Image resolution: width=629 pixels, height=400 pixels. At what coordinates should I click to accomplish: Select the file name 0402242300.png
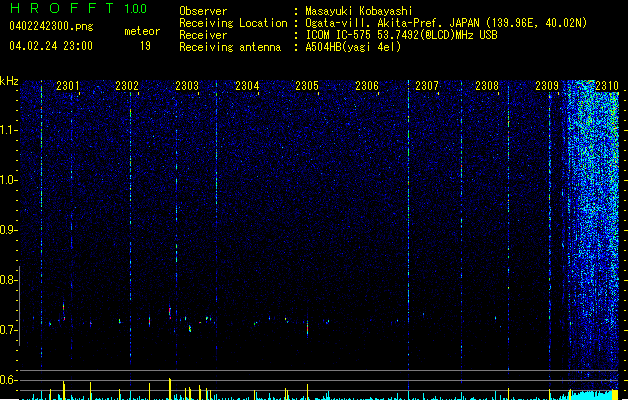[x=51, y=26]
